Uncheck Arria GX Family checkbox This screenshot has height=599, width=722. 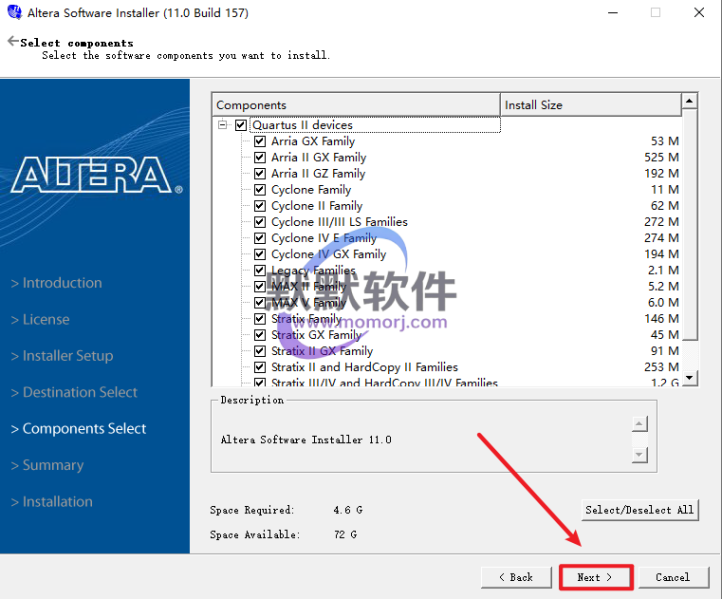(x=260, y=141)
